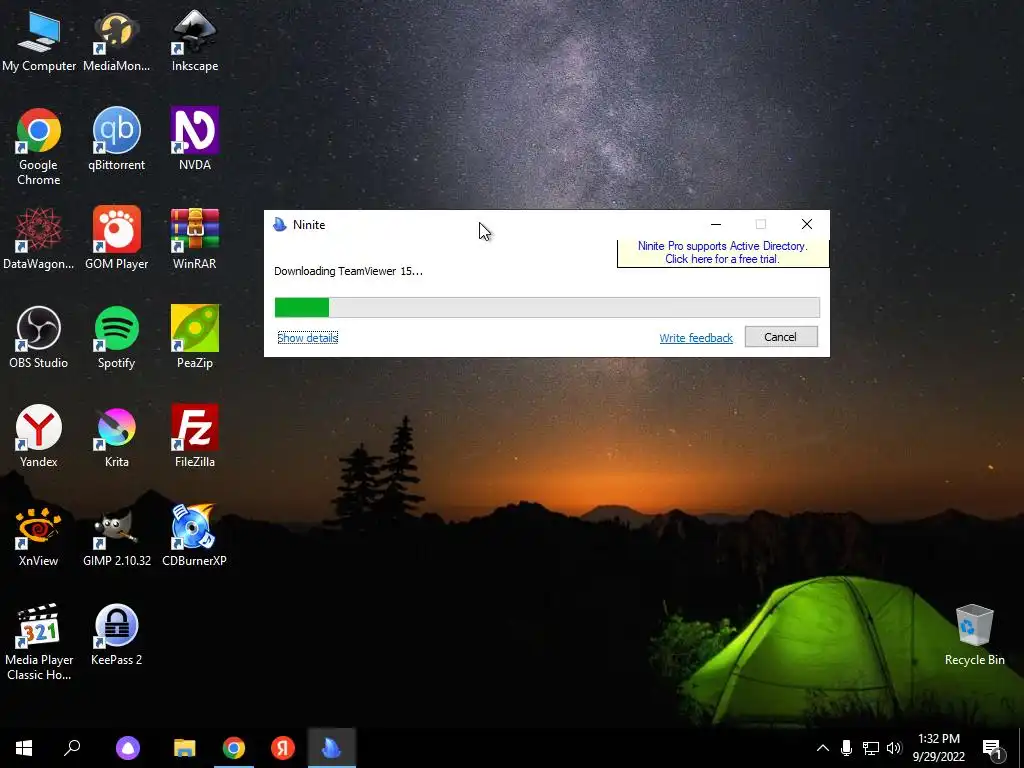The height and width of the screenshot is (768, 1024).
Task: Click XnView desktop shortcut
Action: 39,536
